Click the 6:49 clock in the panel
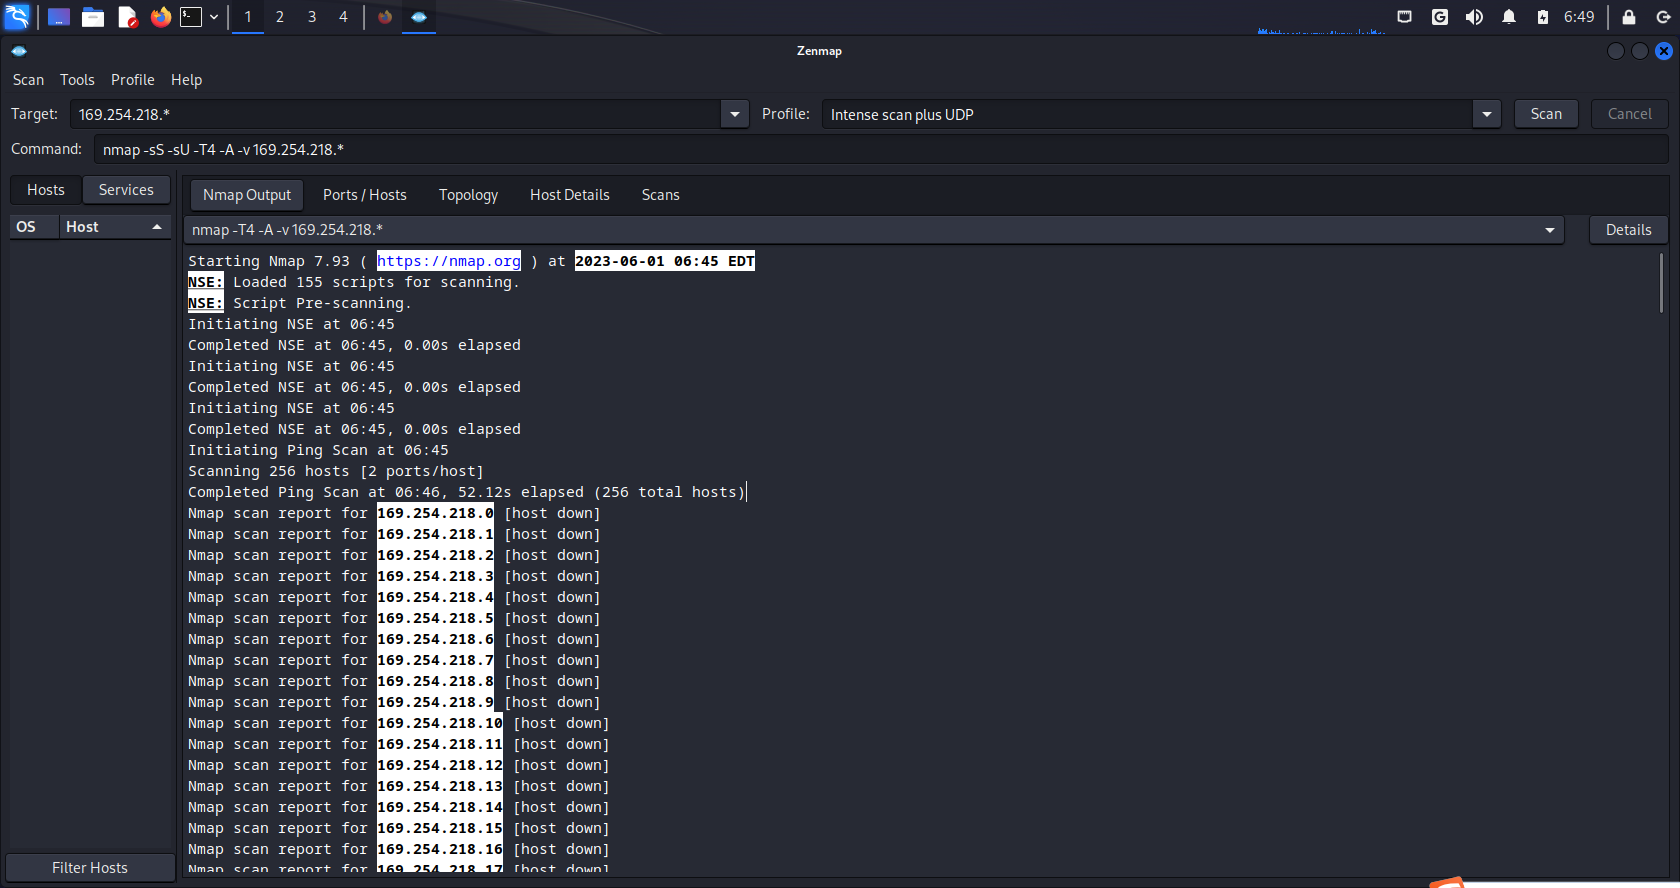1680x888 pixels. coord(1579,17)
